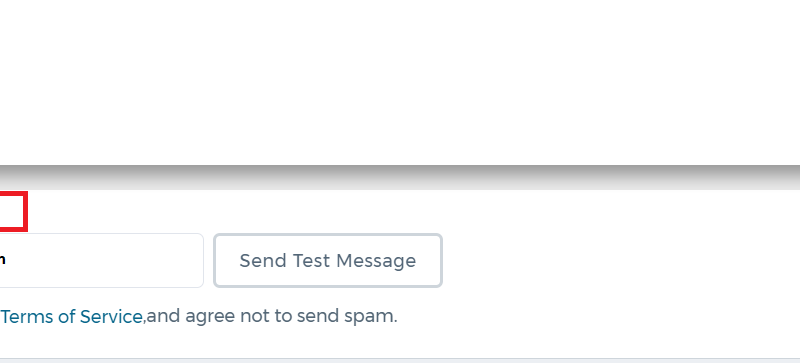Focus the text input beside Send Test Message
The height and width of the screenshot is (363, 800).
pyautogui.click(x=102, y=260)
